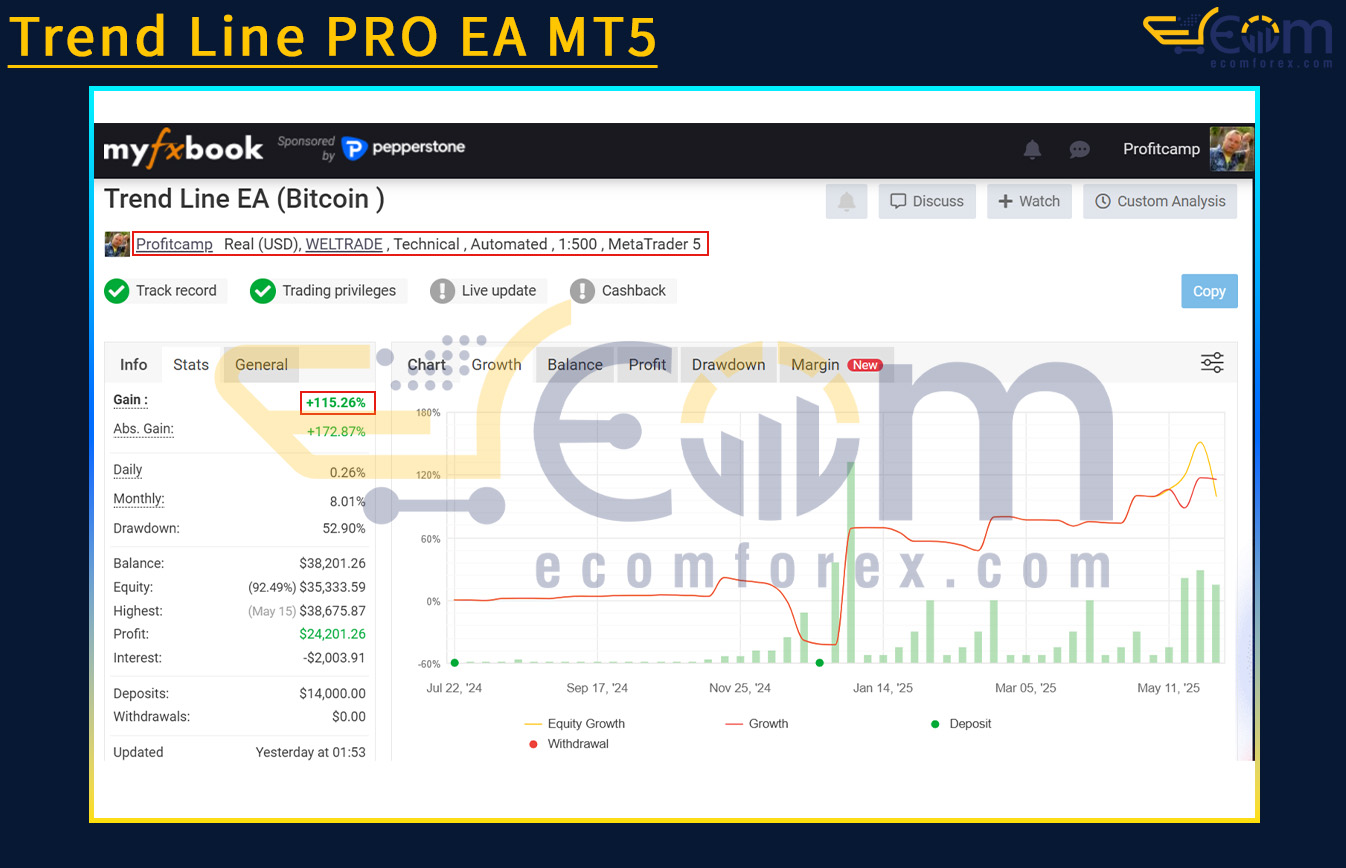This screenshot has height=868, width=1346.
Task: Switch to the Stats tab
Action: pyautogui.click(x=191, y=365)
